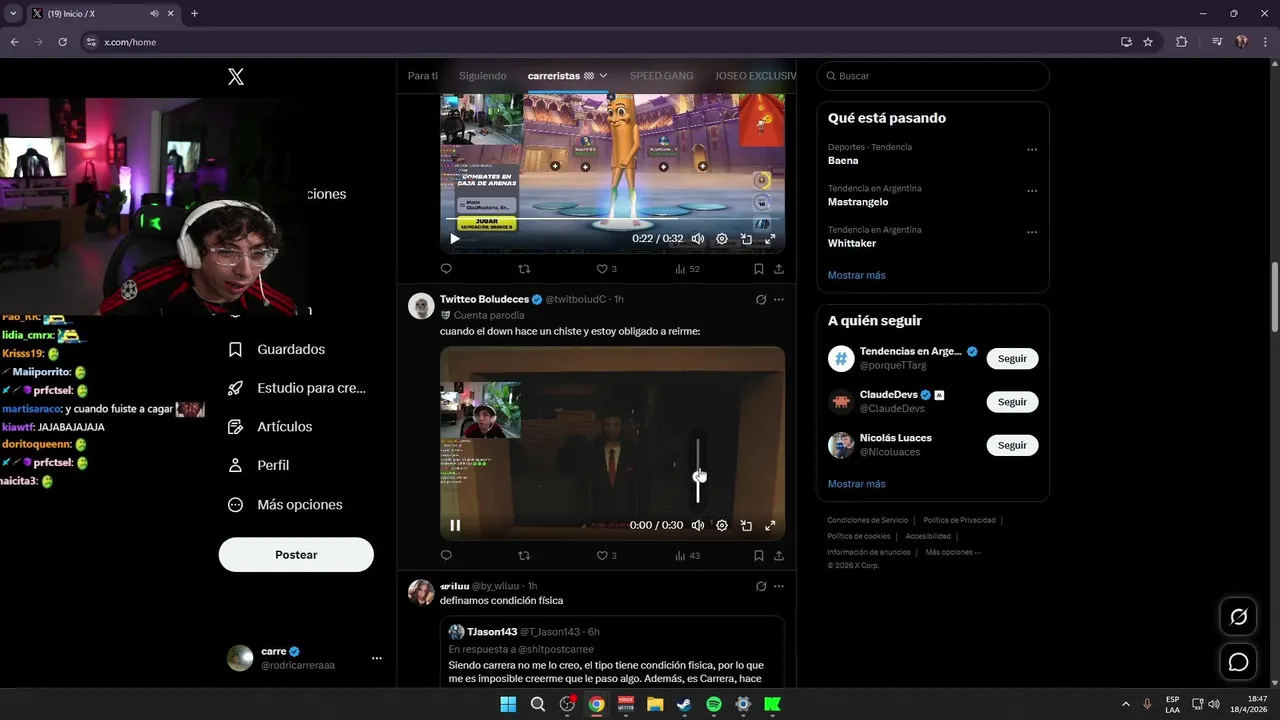Screen dimensions: 1280x720
Task: Repost the Twitteo Boludeces post
Action: coord(524,556)
